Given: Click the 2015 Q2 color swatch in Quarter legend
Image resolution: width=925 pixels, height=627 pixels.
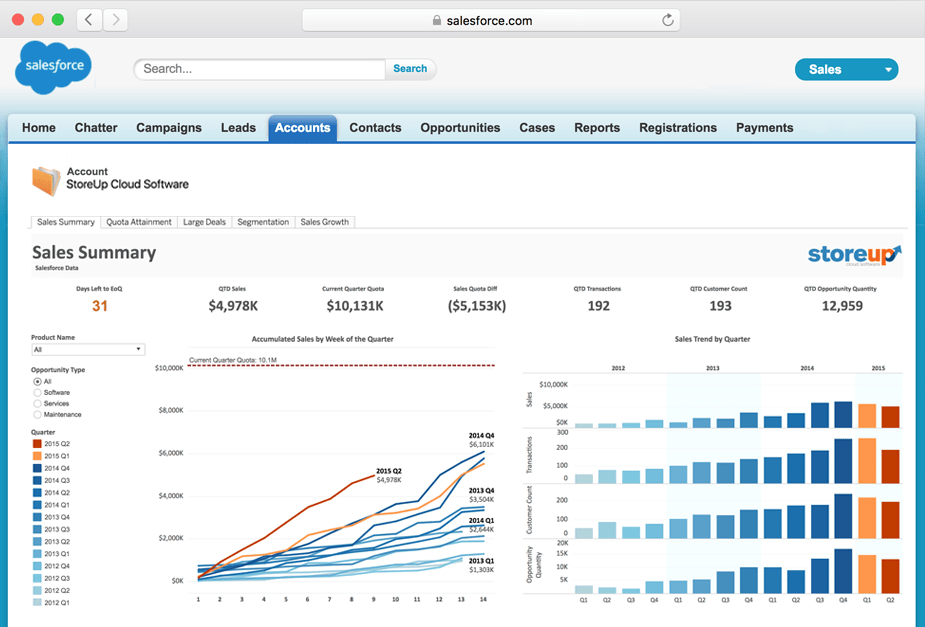Looking at the screenshot, I should coord(36,443).
